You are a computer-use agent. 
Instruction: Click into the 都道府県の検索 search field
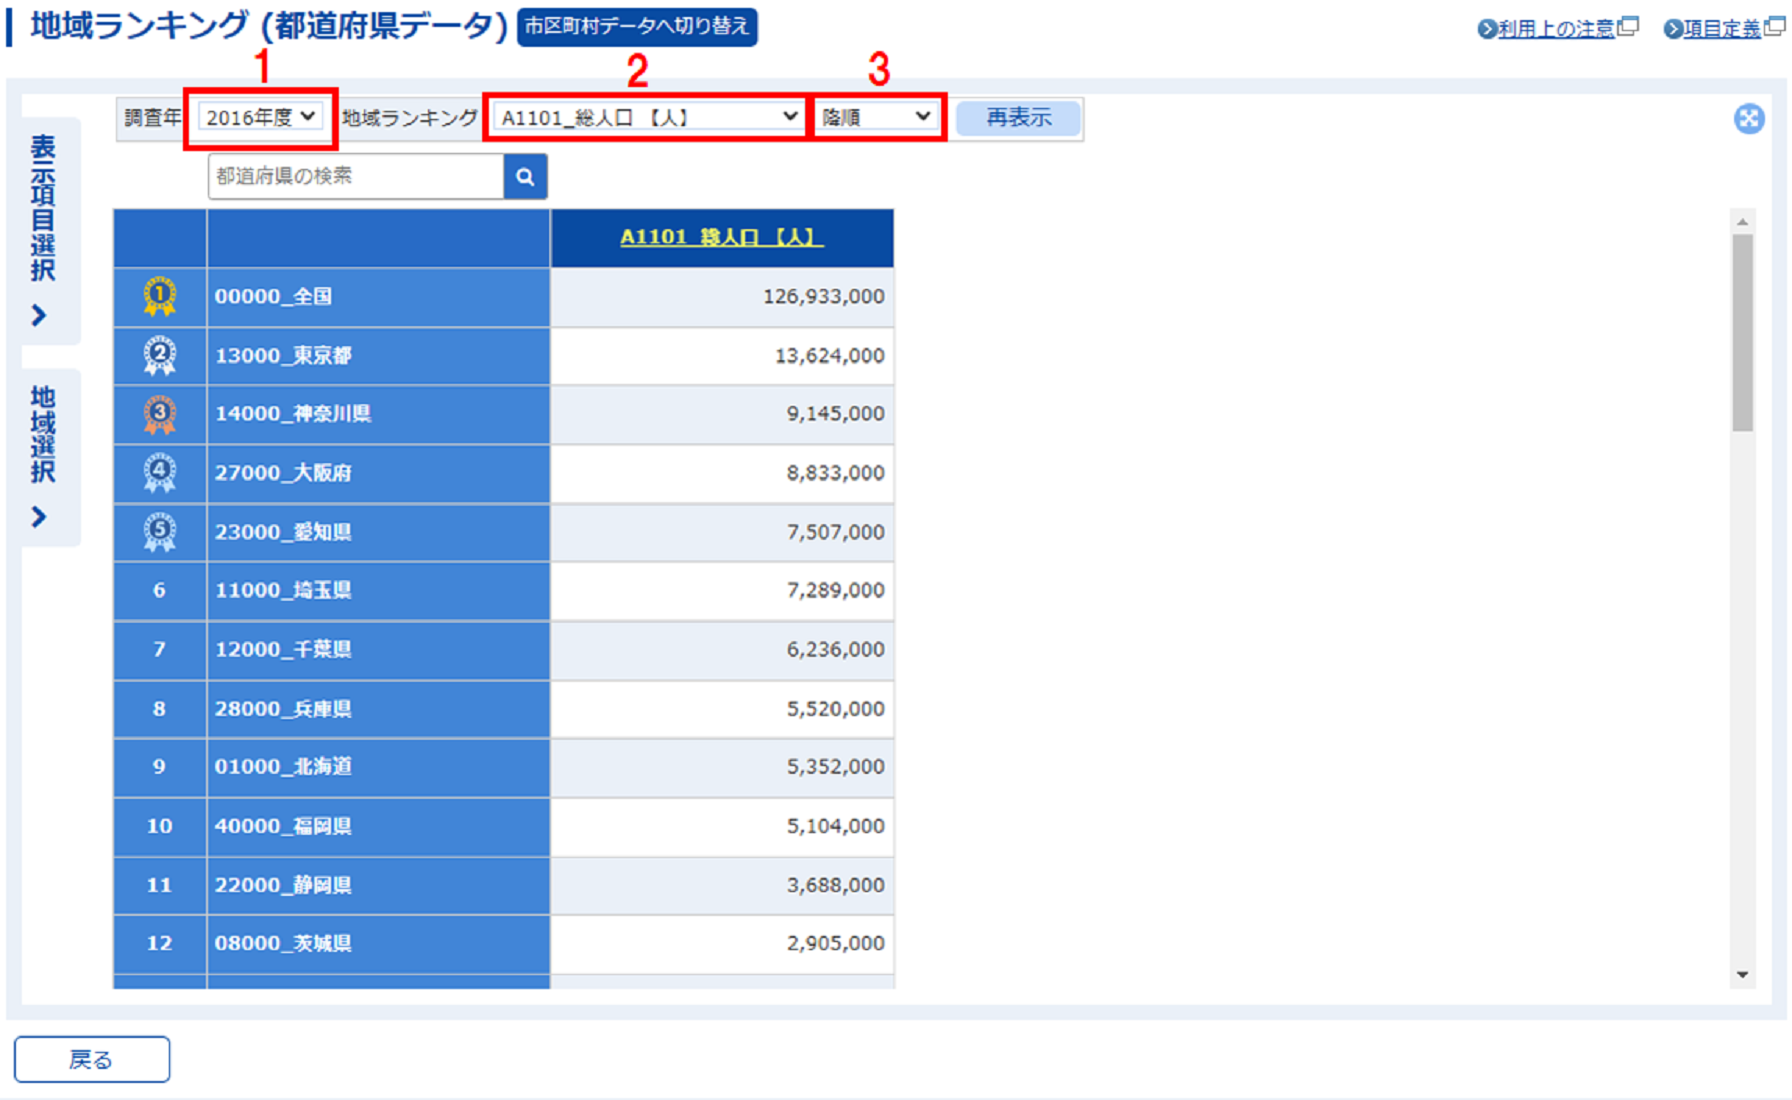tap(356, 177)
